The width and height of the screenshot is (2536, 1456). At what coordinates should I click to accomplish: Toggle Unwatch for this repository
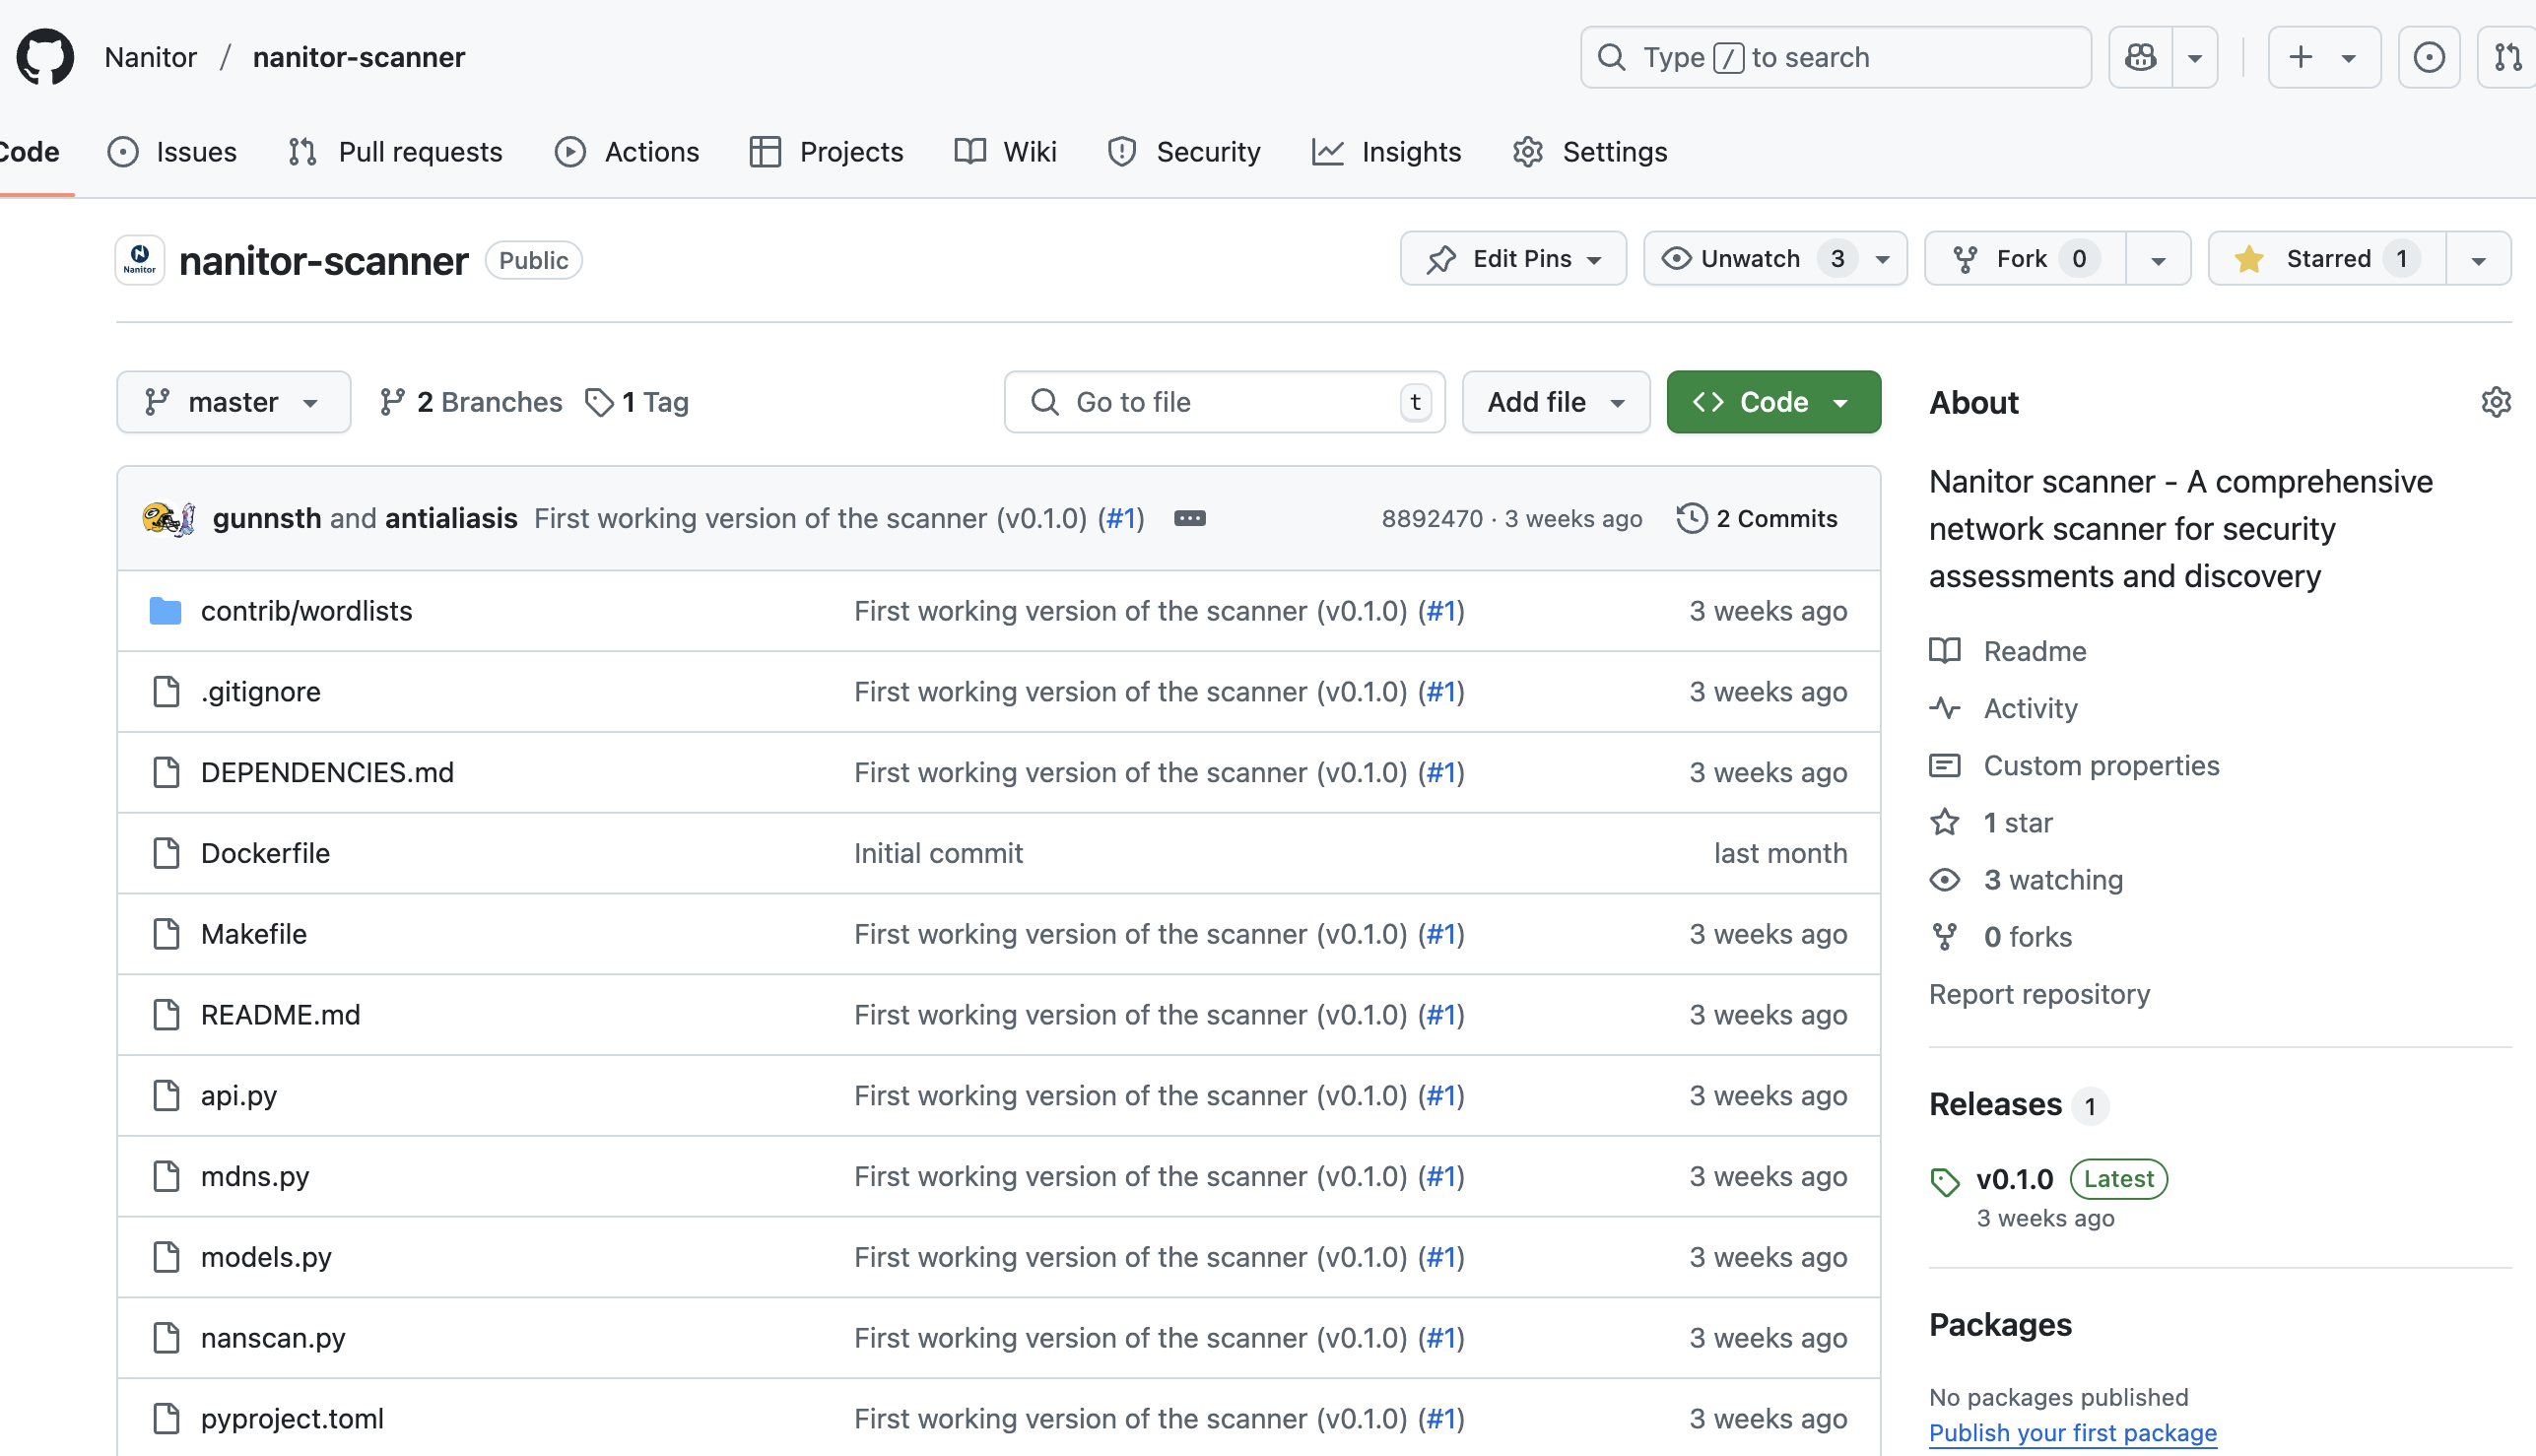[1750, 259]
